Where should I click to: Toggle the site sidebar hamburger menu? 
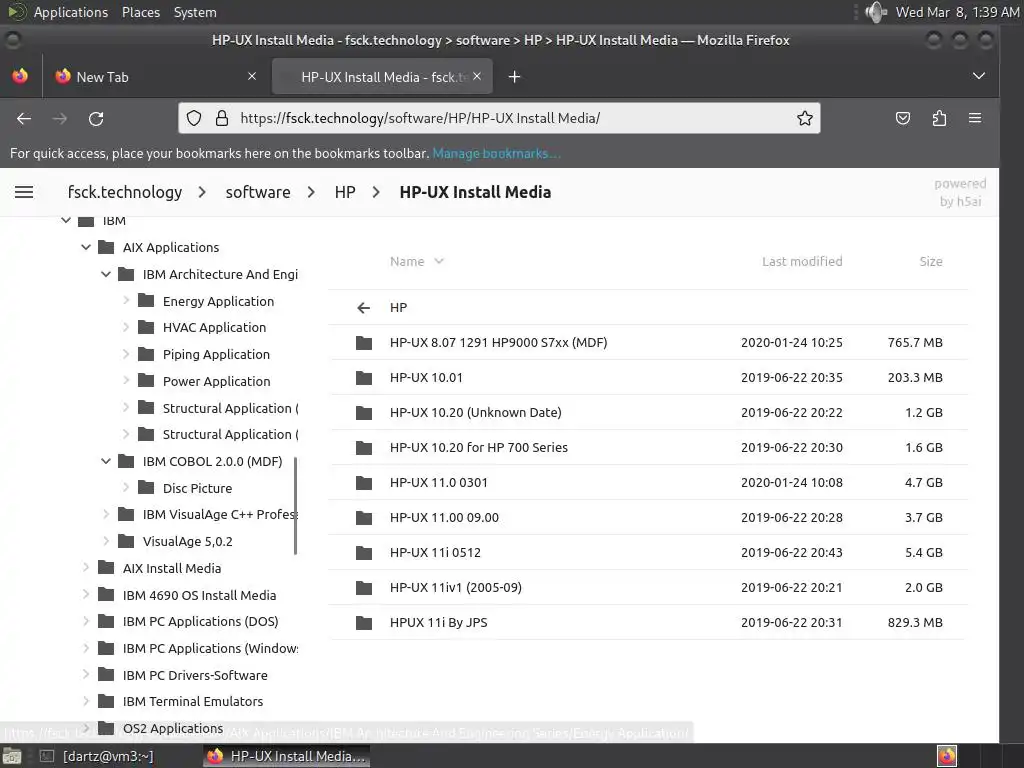24,192
